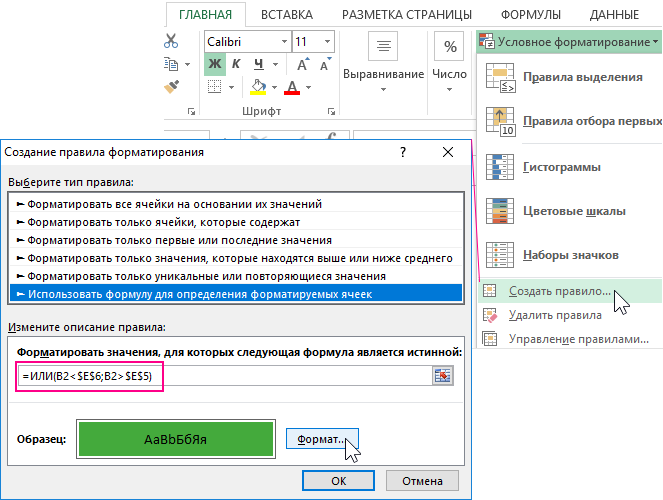Switch to the ГЛАВНАЯ tab
This screenshot has height=500, width=663.
coord(205,15)
